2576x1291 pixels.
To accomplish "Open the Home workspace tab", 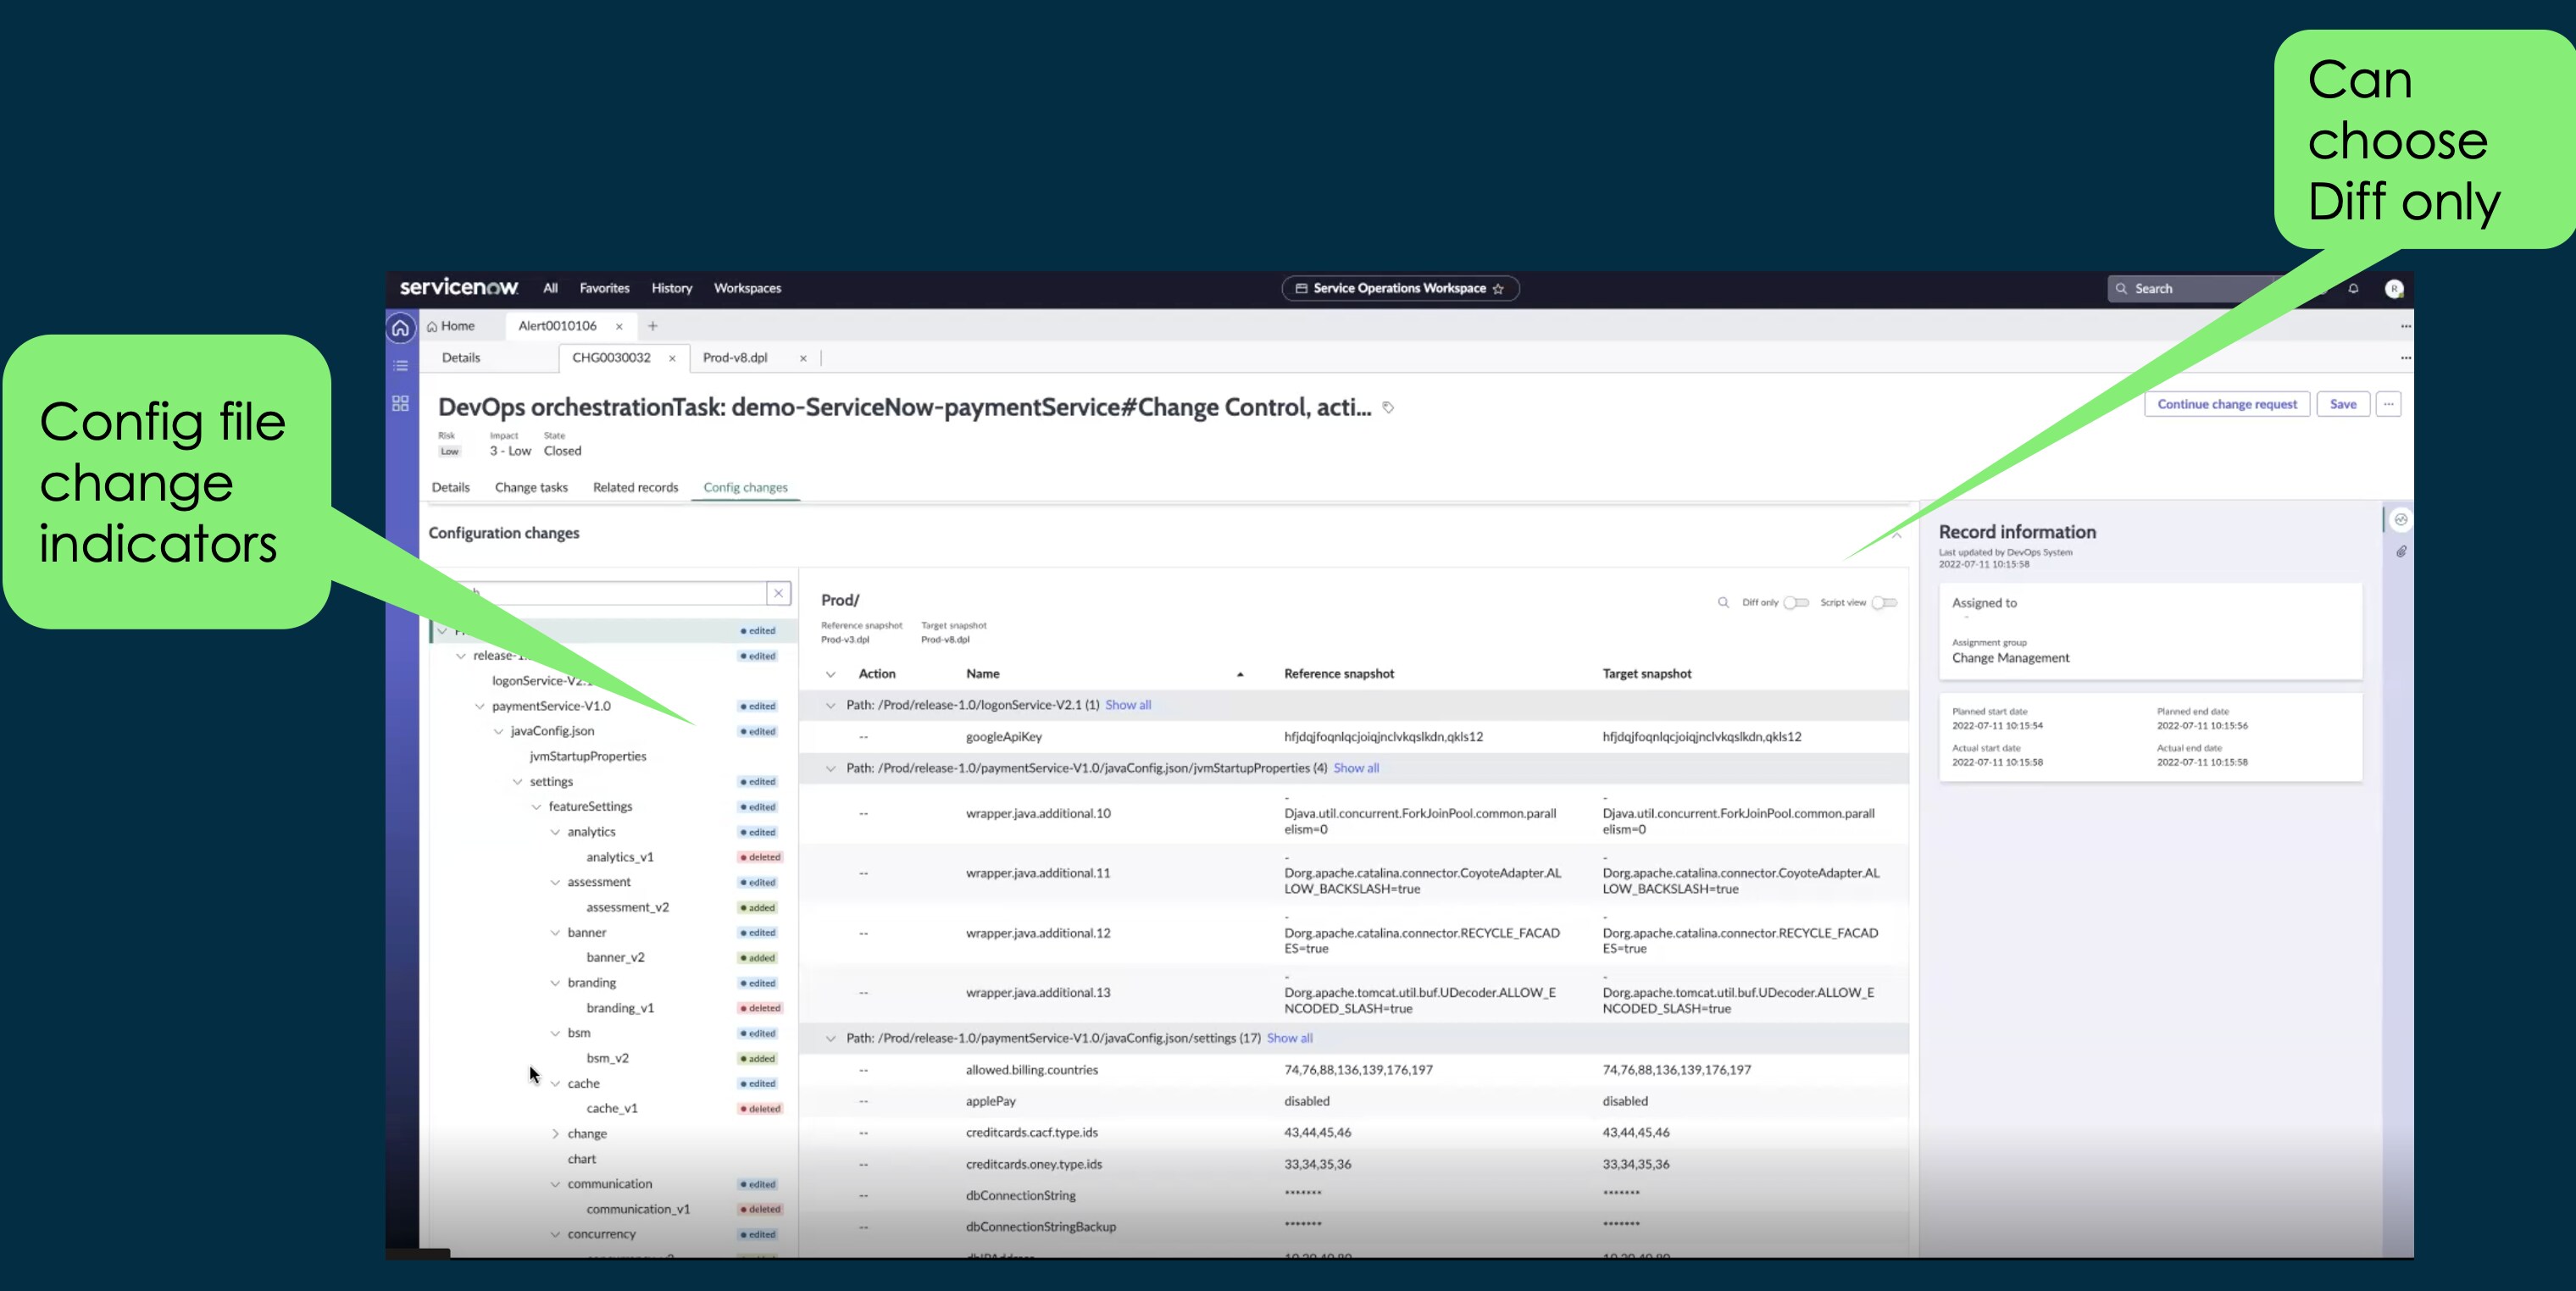I will coord(451,326).
